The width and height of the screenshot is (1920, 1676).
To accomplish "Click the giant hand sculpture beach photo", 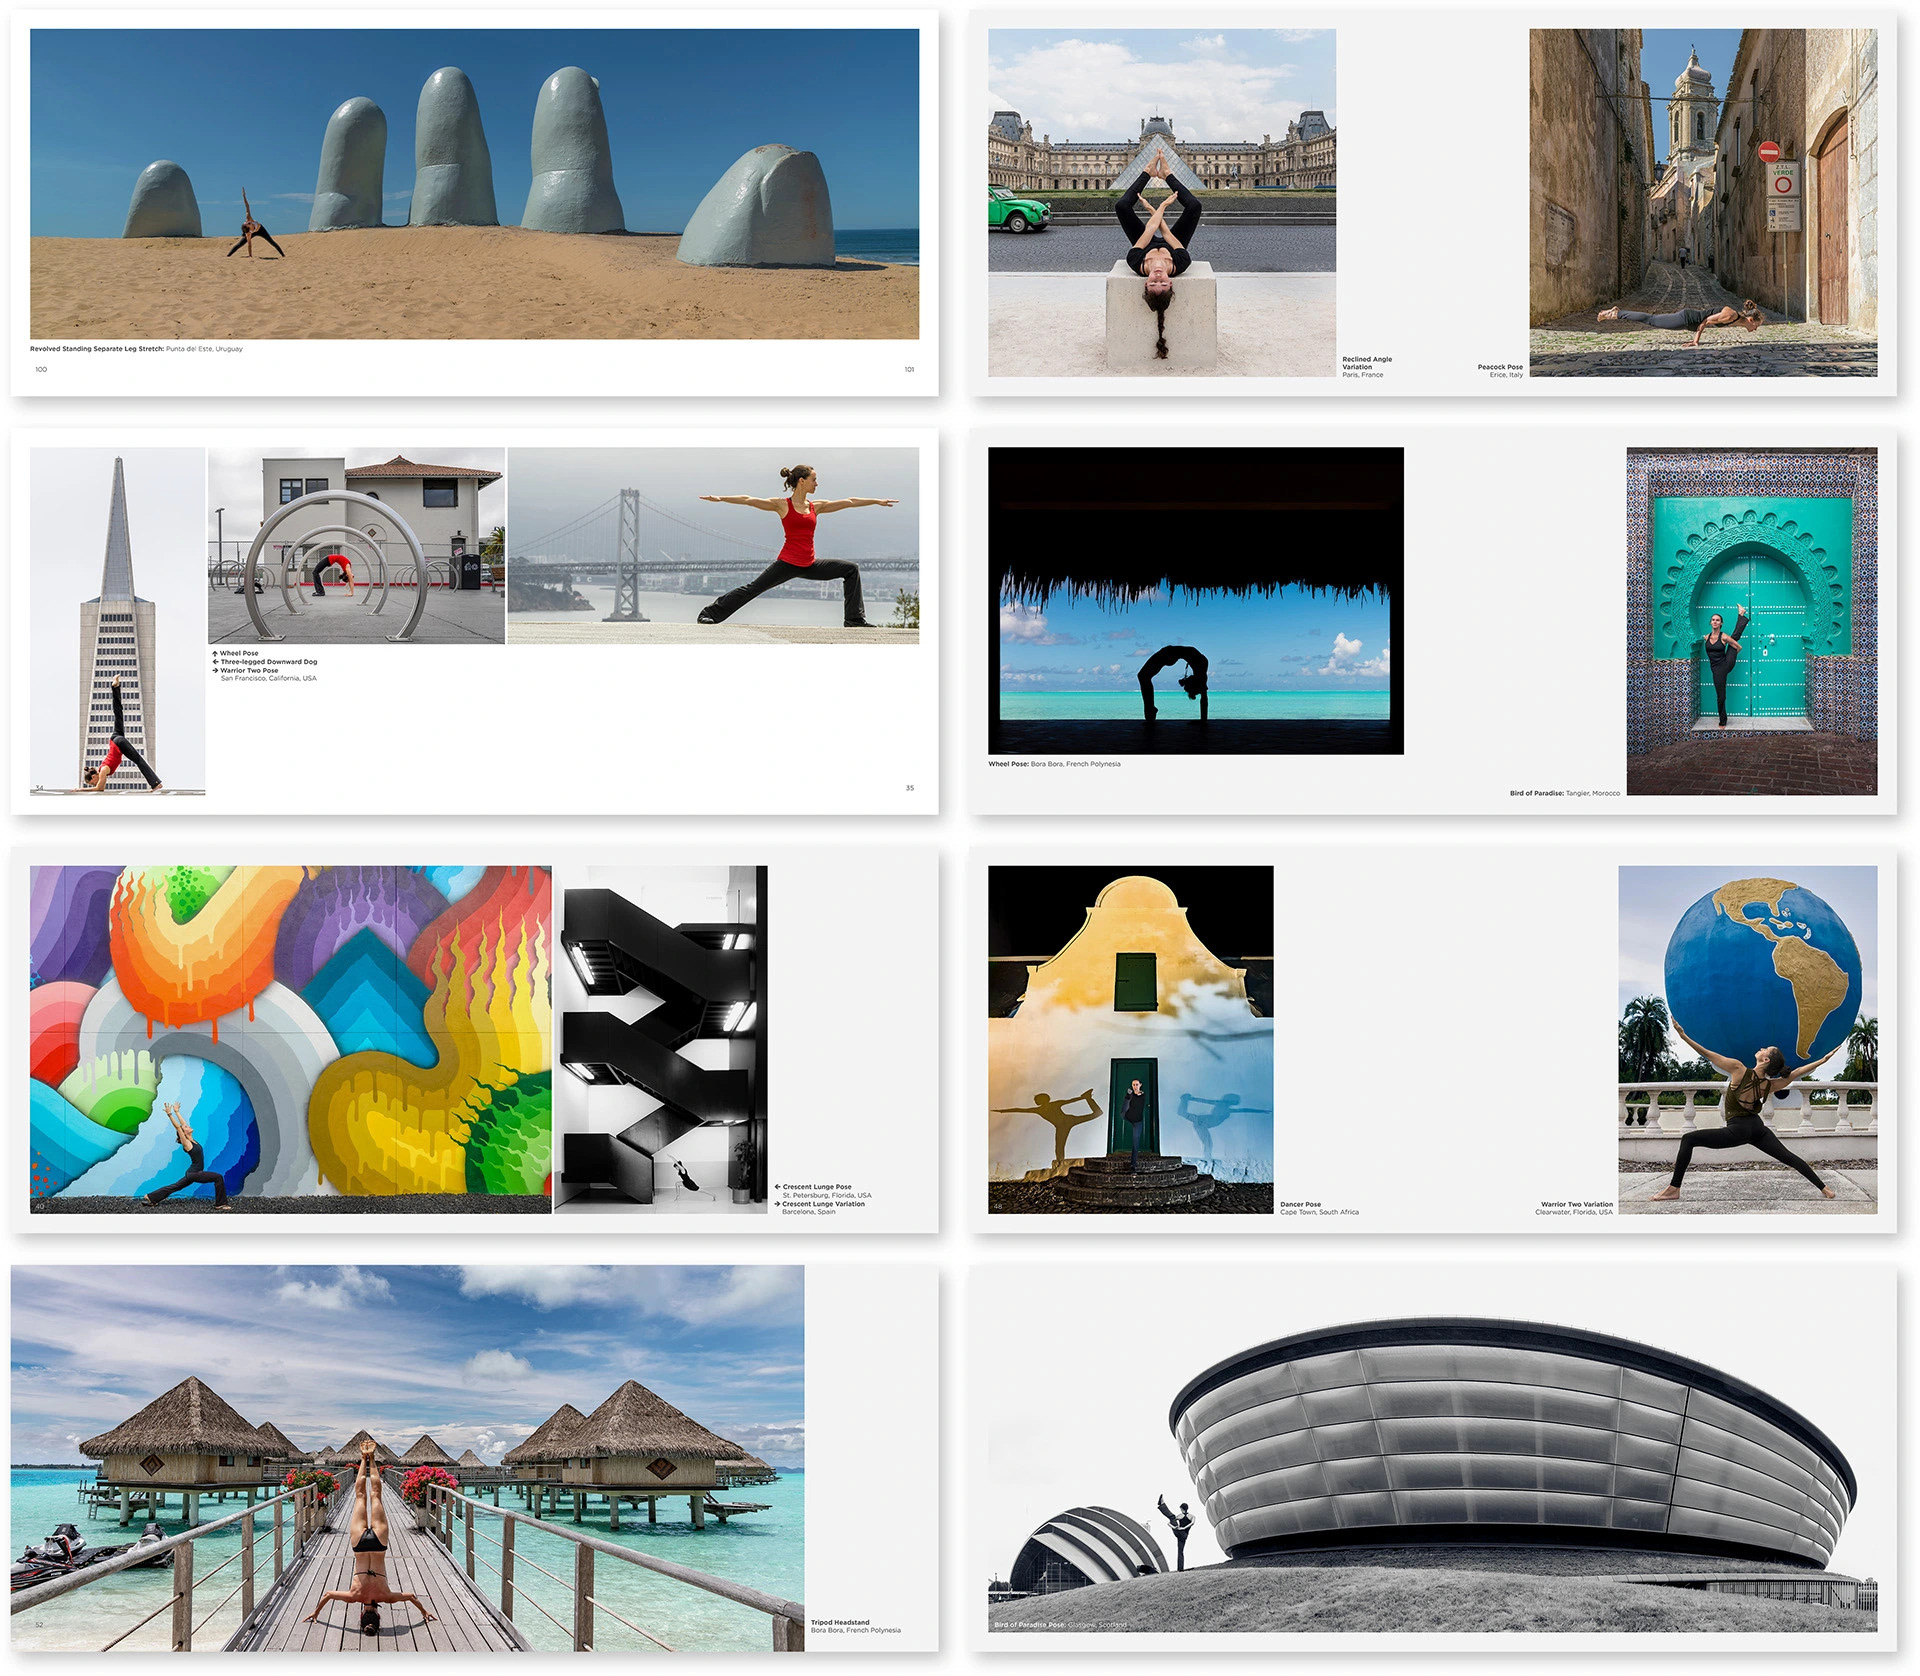I will tap(474, 183).
